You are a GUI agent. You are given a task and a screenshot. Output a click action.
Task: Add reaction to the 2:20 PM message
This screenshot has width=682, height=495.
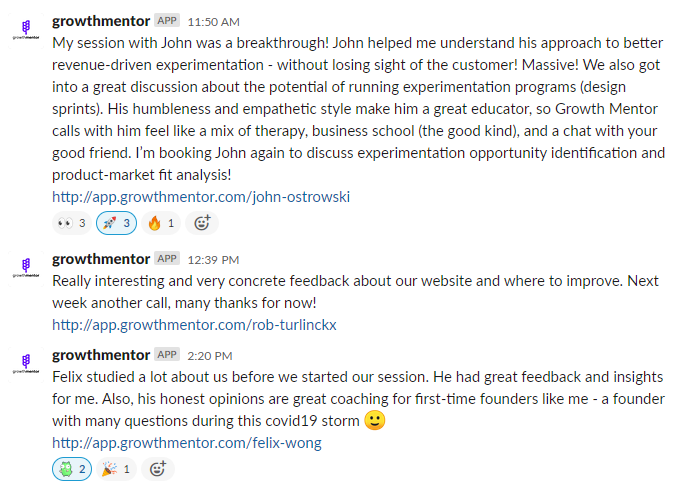pos(157,469)
